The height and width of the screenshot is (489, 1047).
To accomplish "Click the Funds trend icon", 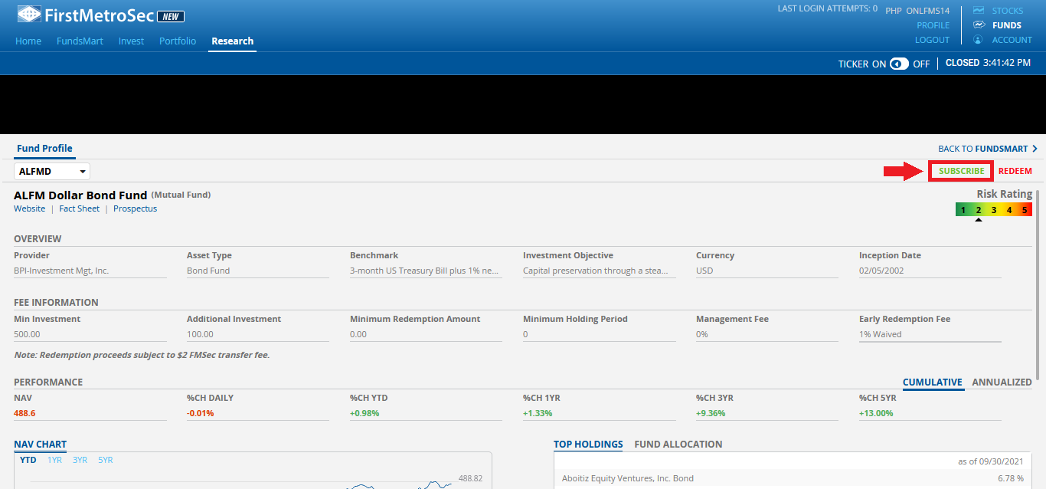I will click(979, 25).
